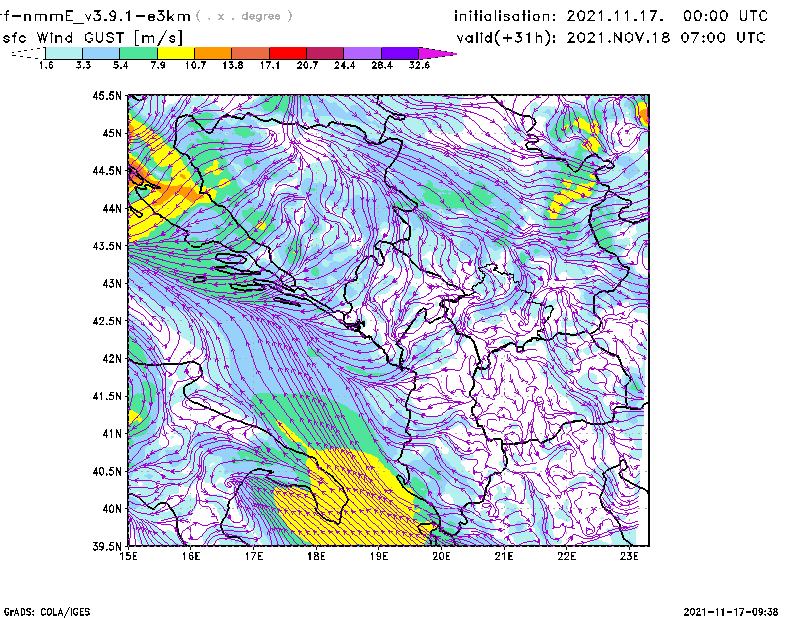
Task: Click the '43N' latitude label
Action: click(x=112, y=283)
